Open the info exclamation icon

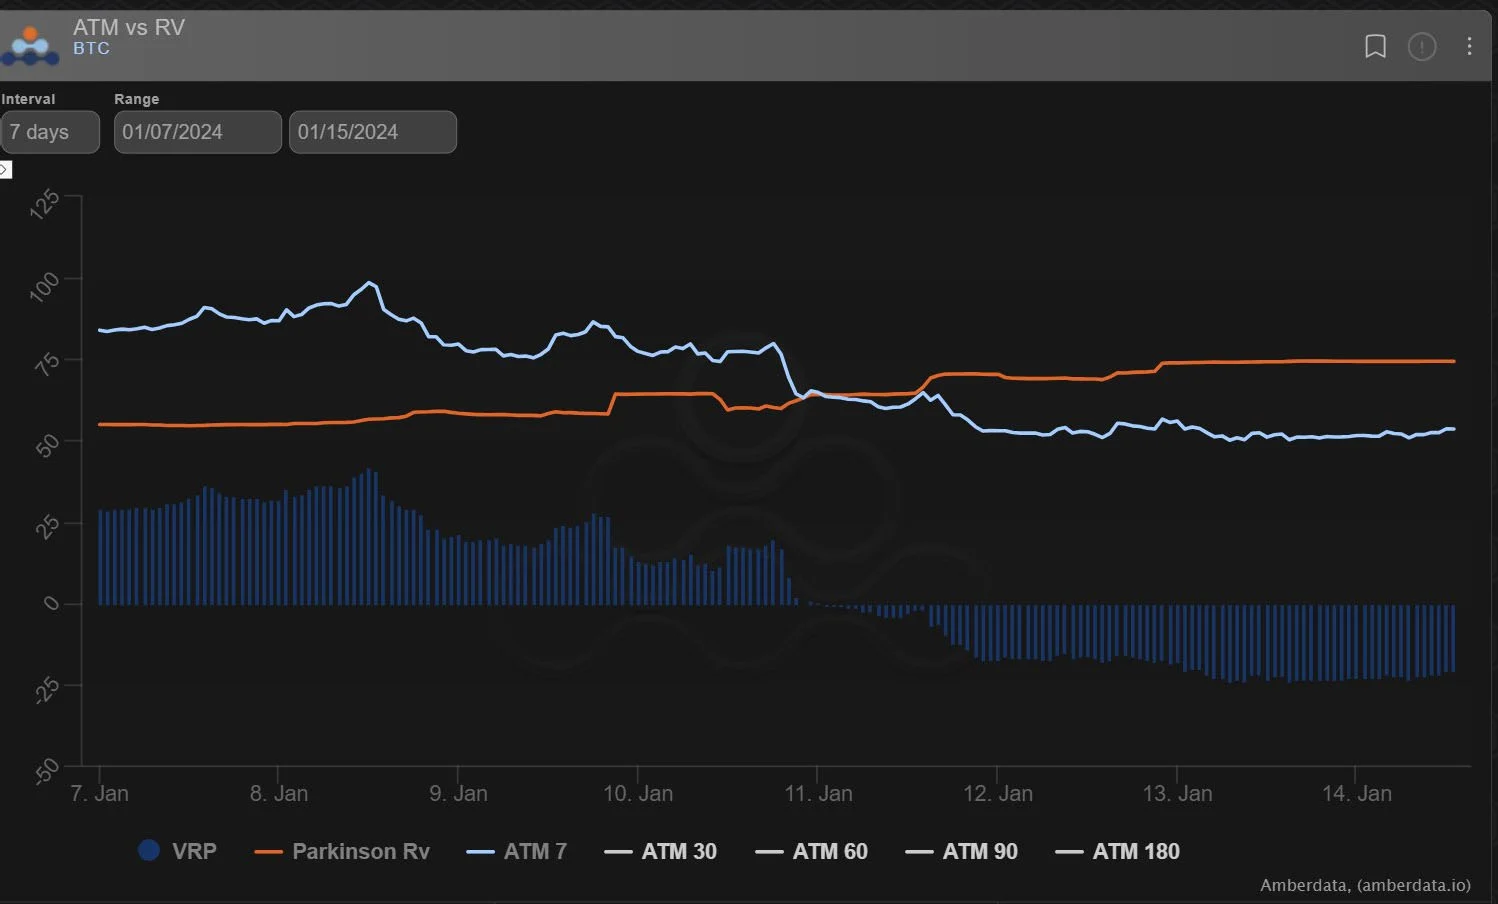pos(1422,46)
